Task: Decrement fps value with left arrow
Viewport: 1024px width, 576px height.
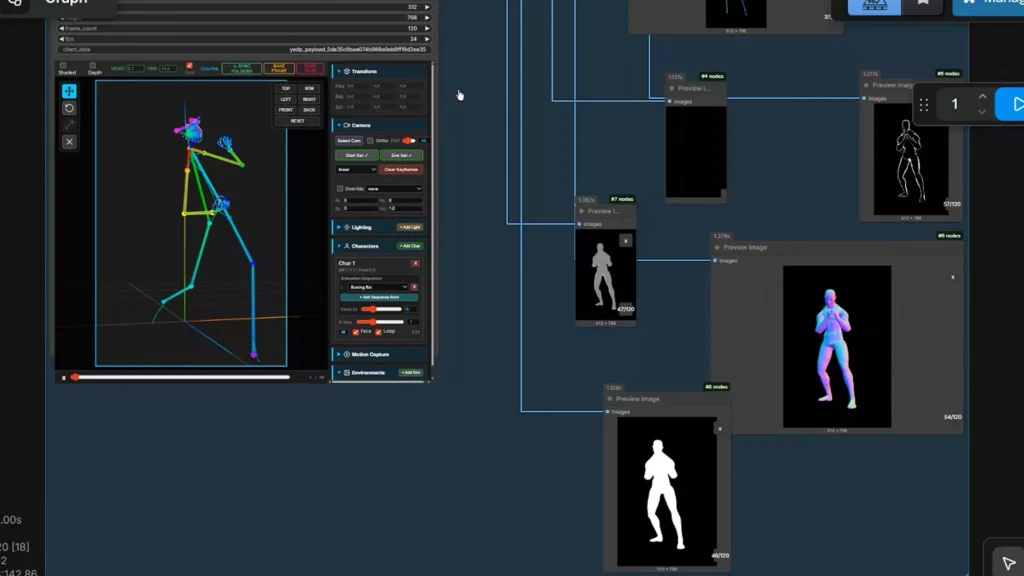Action: tap(61, 39)
